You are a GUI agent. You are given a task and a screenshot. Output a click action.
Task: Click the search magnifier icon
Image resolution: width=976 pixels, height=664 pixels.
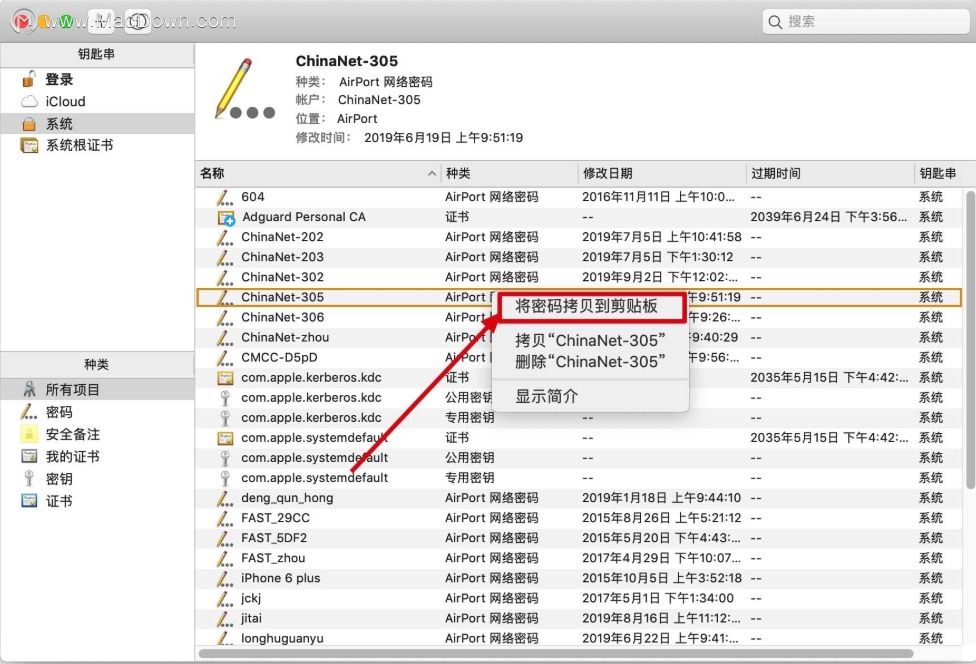(775, 22)
